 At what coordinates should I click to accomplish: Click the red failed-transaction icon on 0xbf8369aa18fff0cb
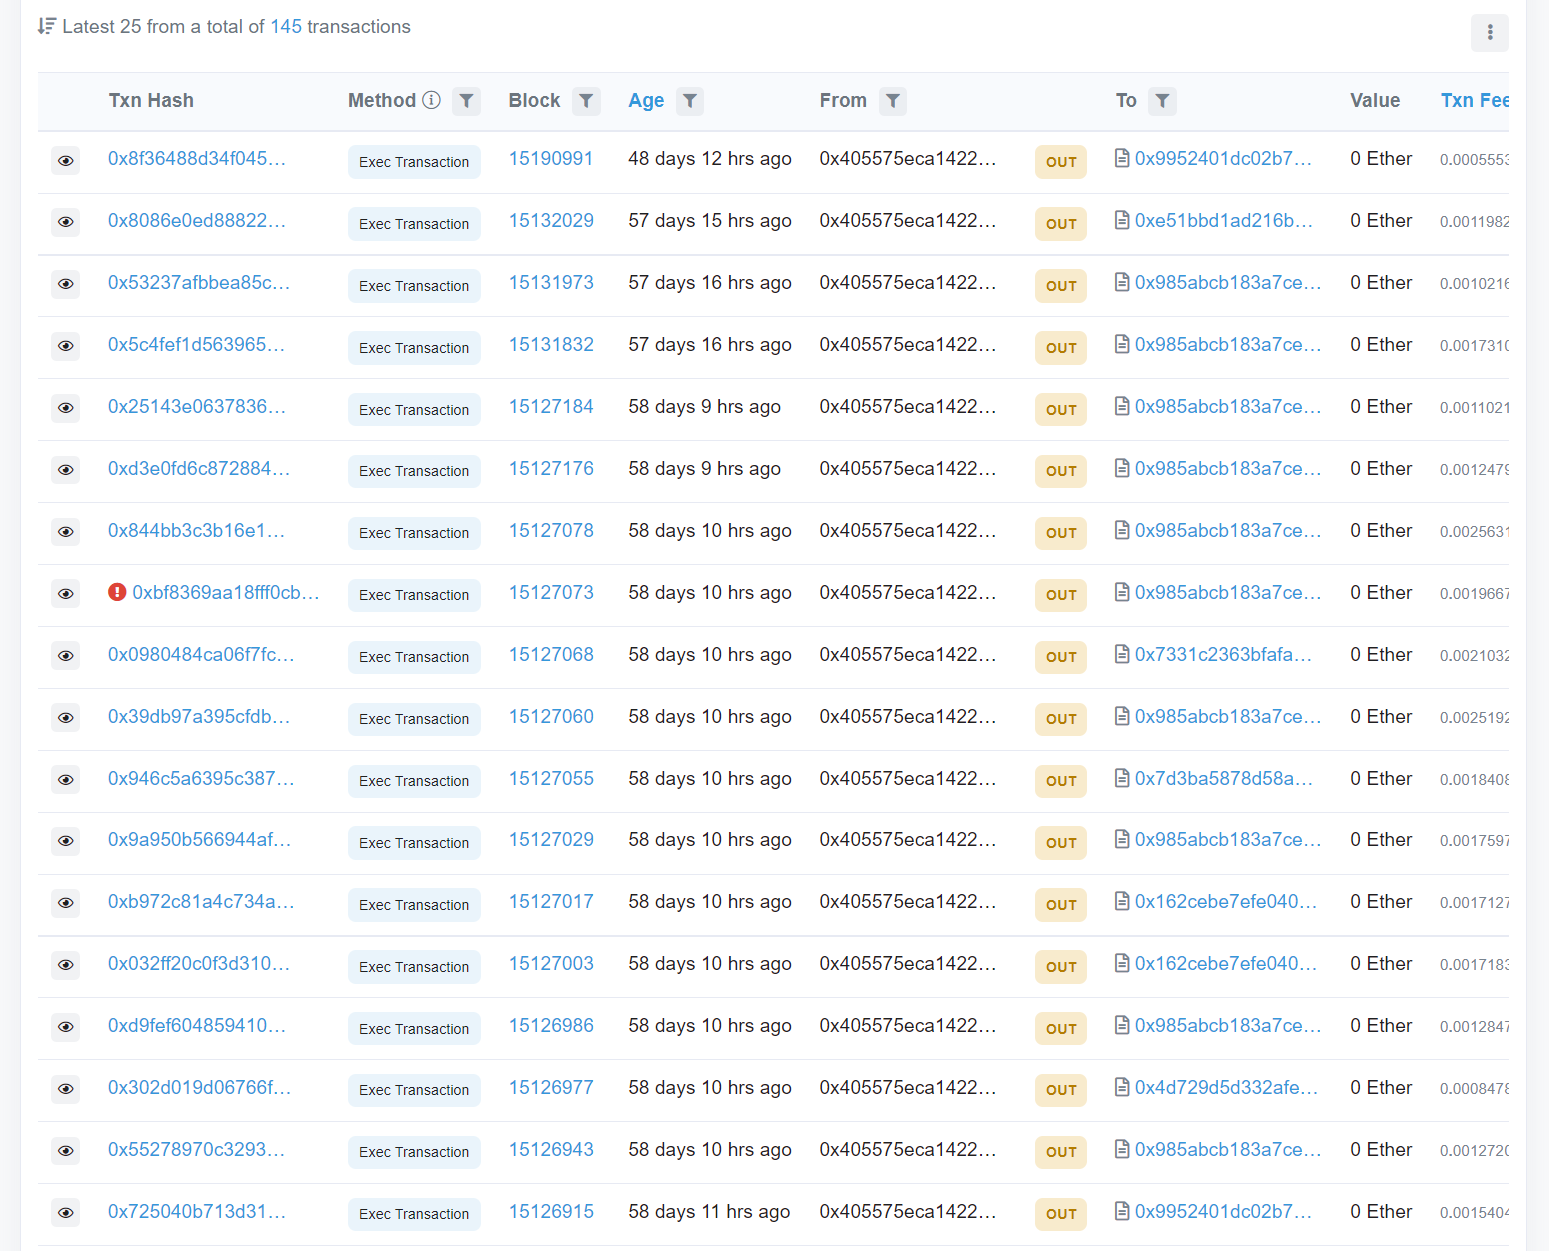[x=117, y=592]
